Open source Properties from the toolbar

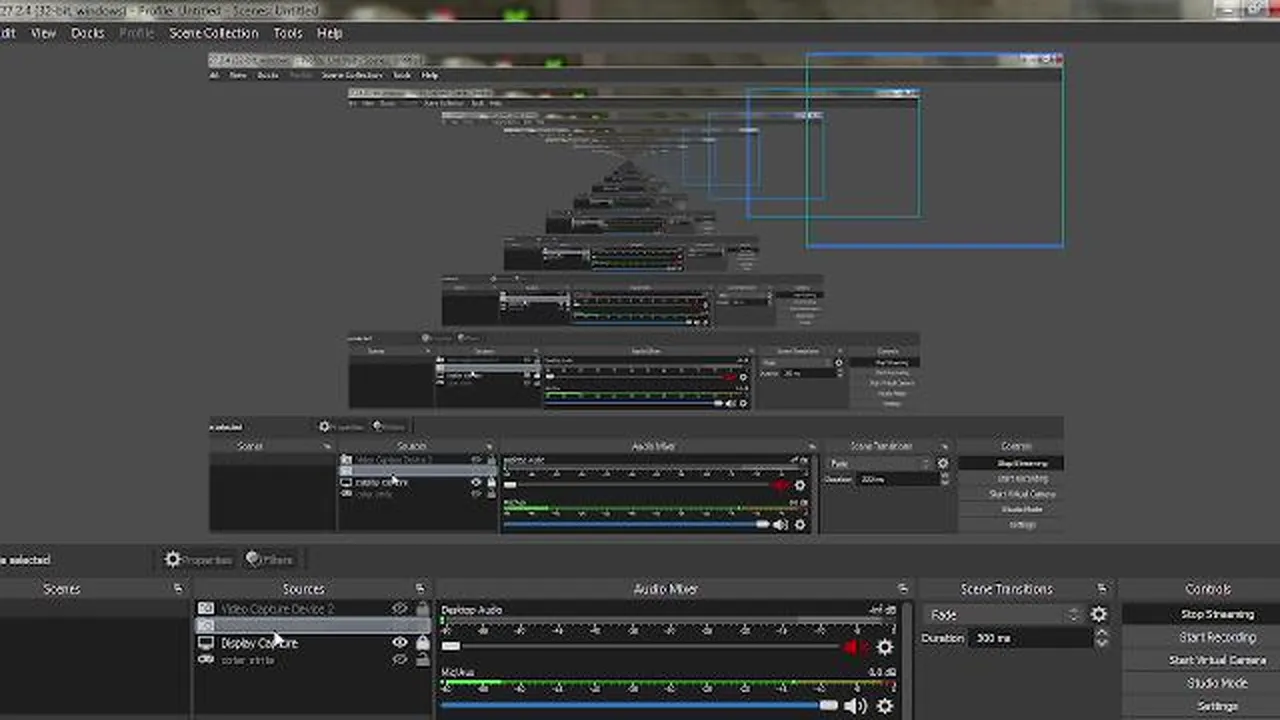[198, 559]
